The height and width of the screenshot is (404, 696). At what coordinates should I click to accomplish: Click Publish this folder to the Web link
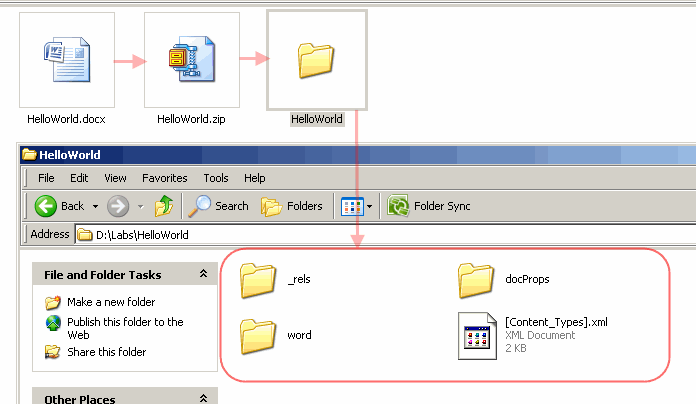(x=125, y=328)
